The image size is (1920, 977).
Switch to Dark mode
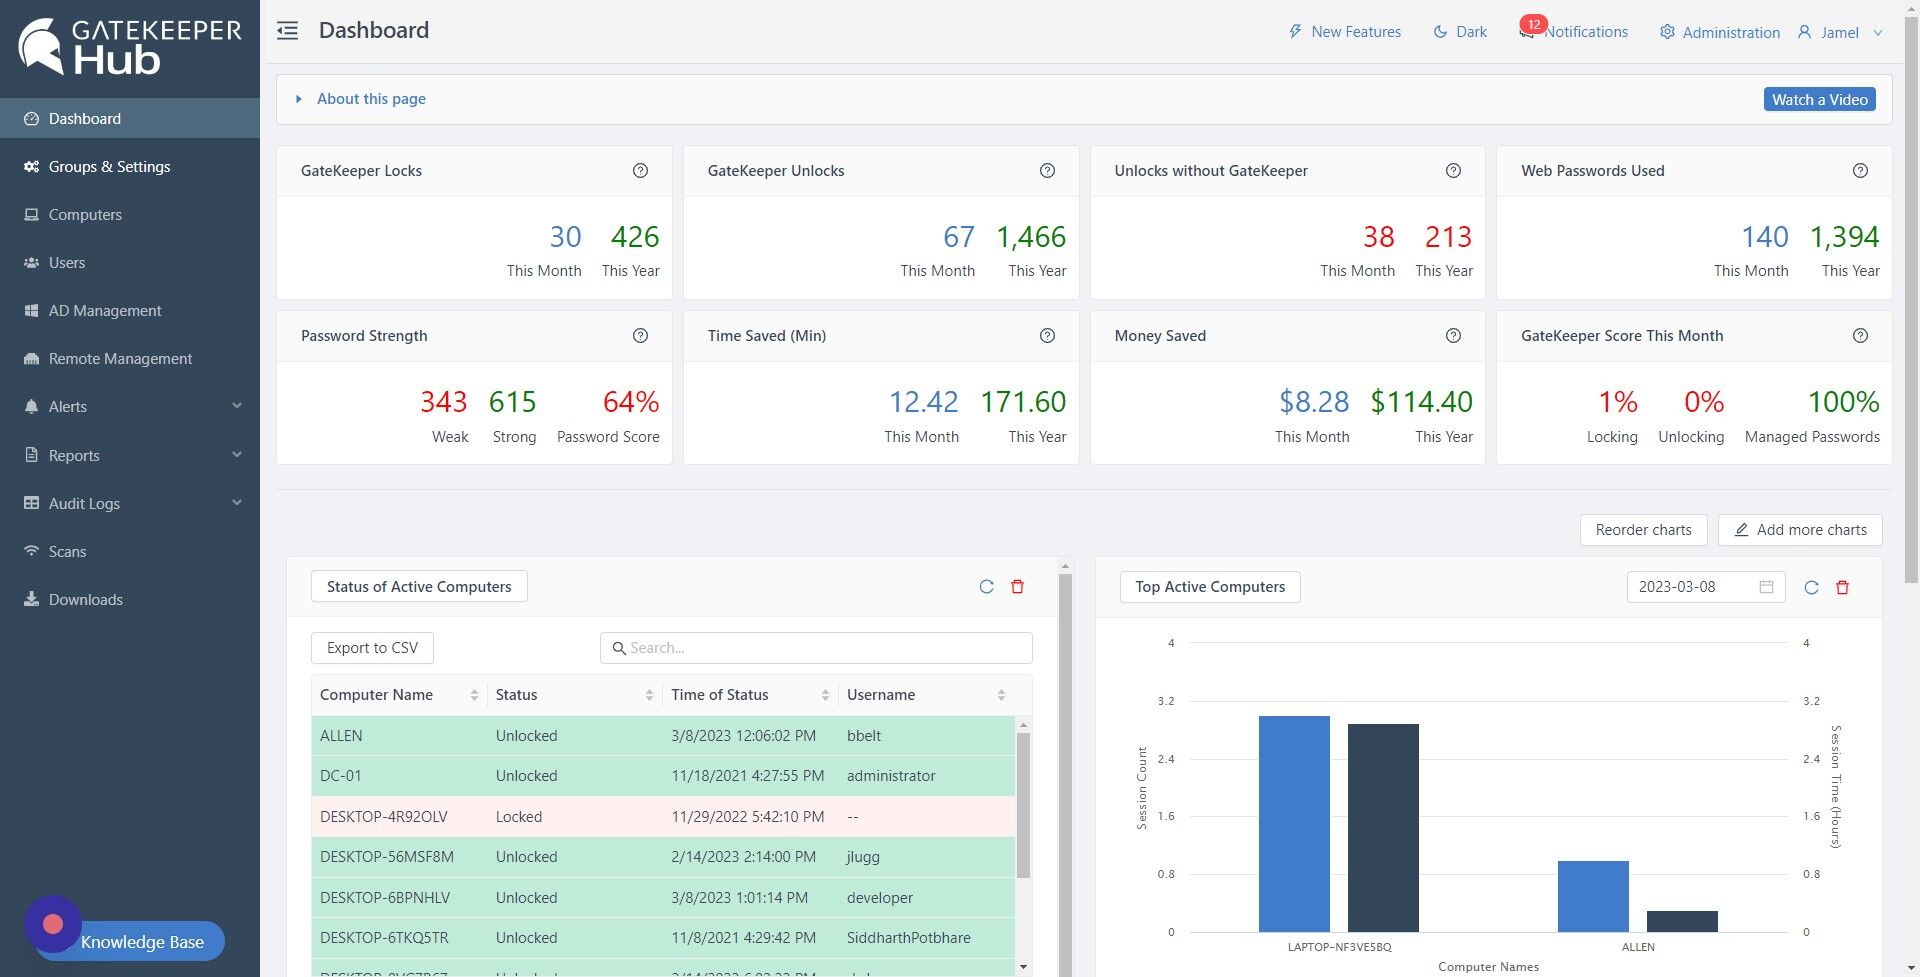pyautogui.click(x=1460, y=32)
